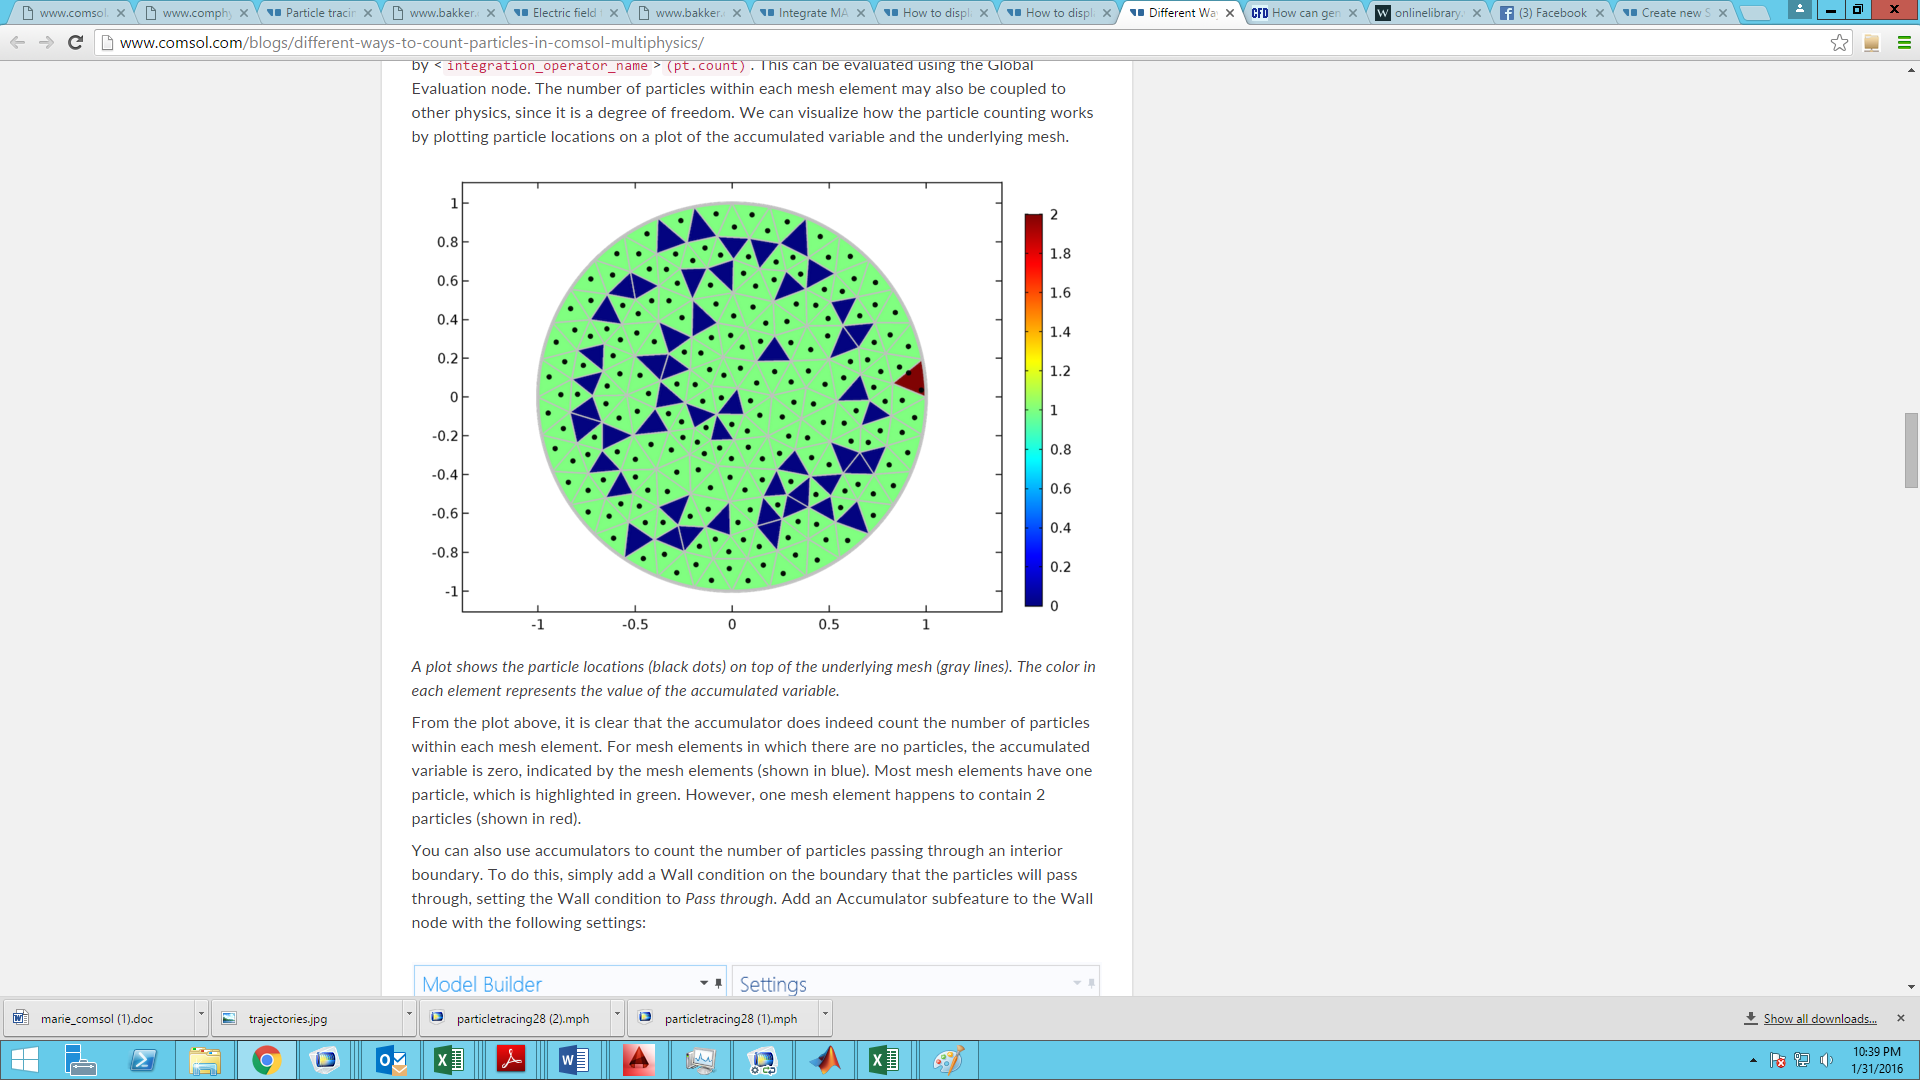
Task: Open Outlook from the taskbar
Action: [390, 1060]
